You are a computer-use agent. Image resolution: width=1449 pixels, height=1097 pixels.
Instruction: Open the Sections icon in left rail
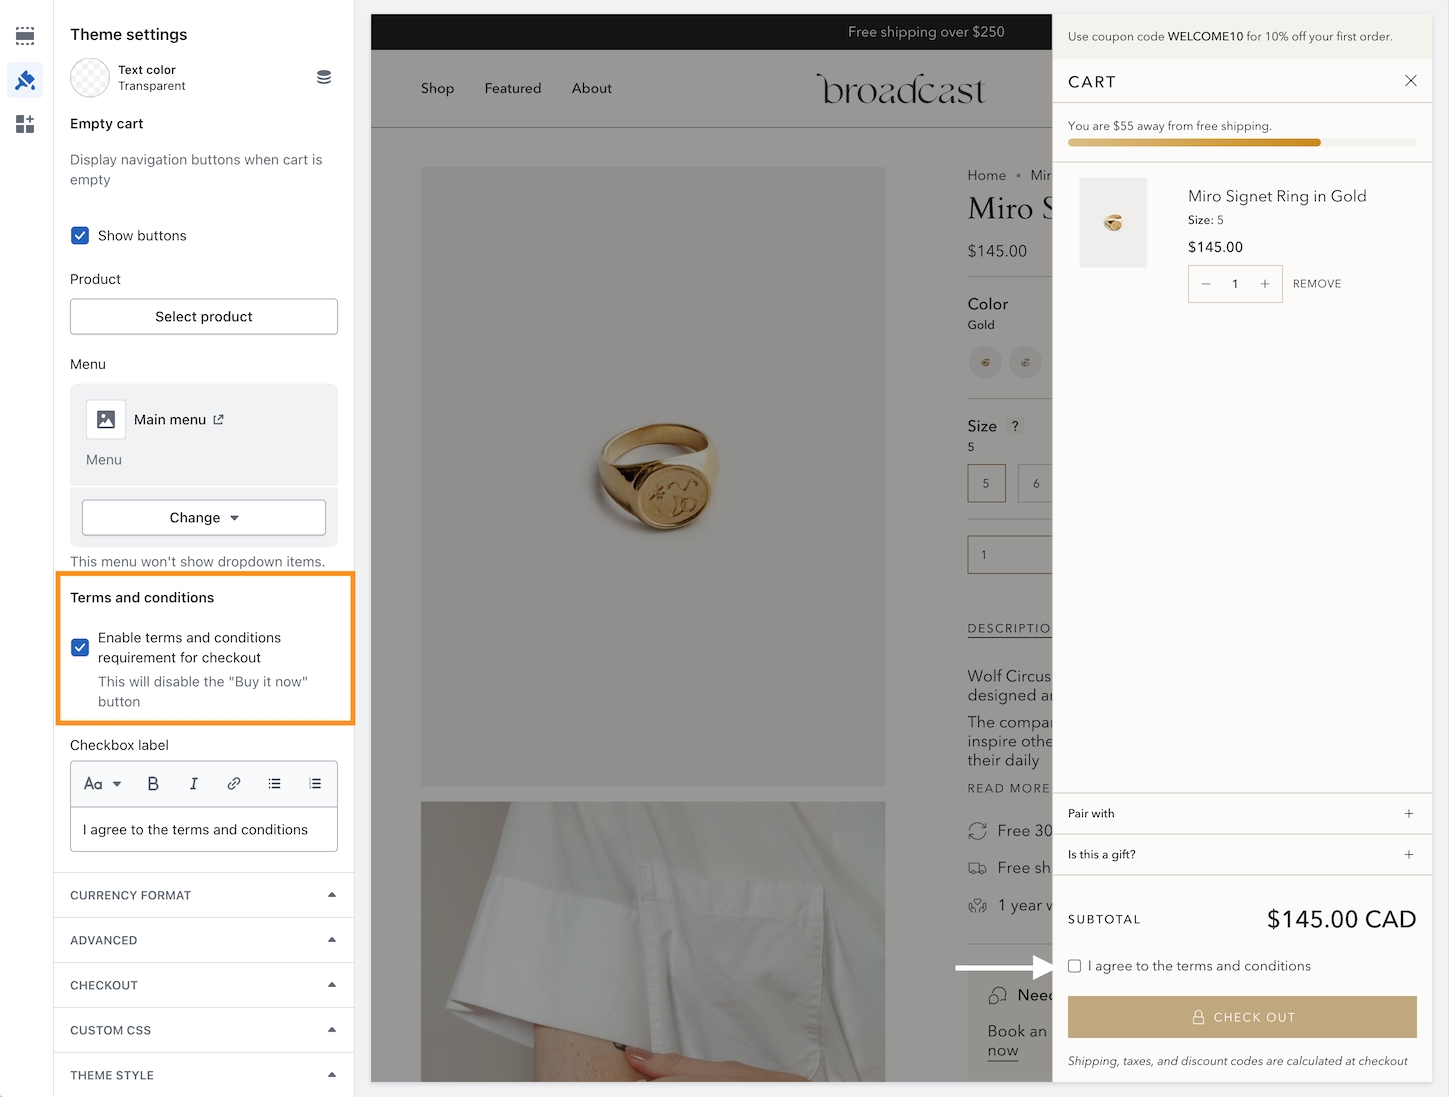click(25, 36)
